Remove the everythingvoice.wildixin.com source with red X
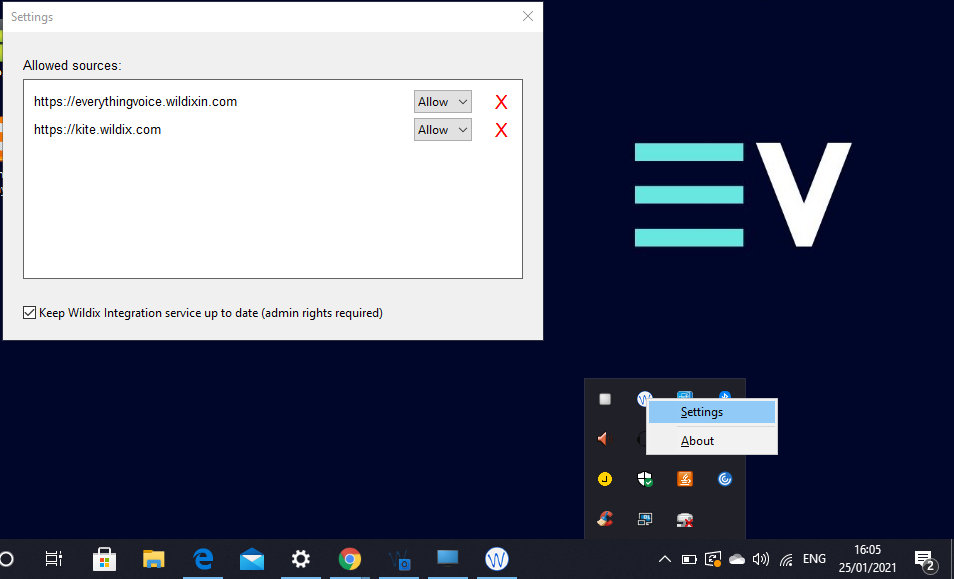This screenshot has width=954, height=579. coord(501,102)
